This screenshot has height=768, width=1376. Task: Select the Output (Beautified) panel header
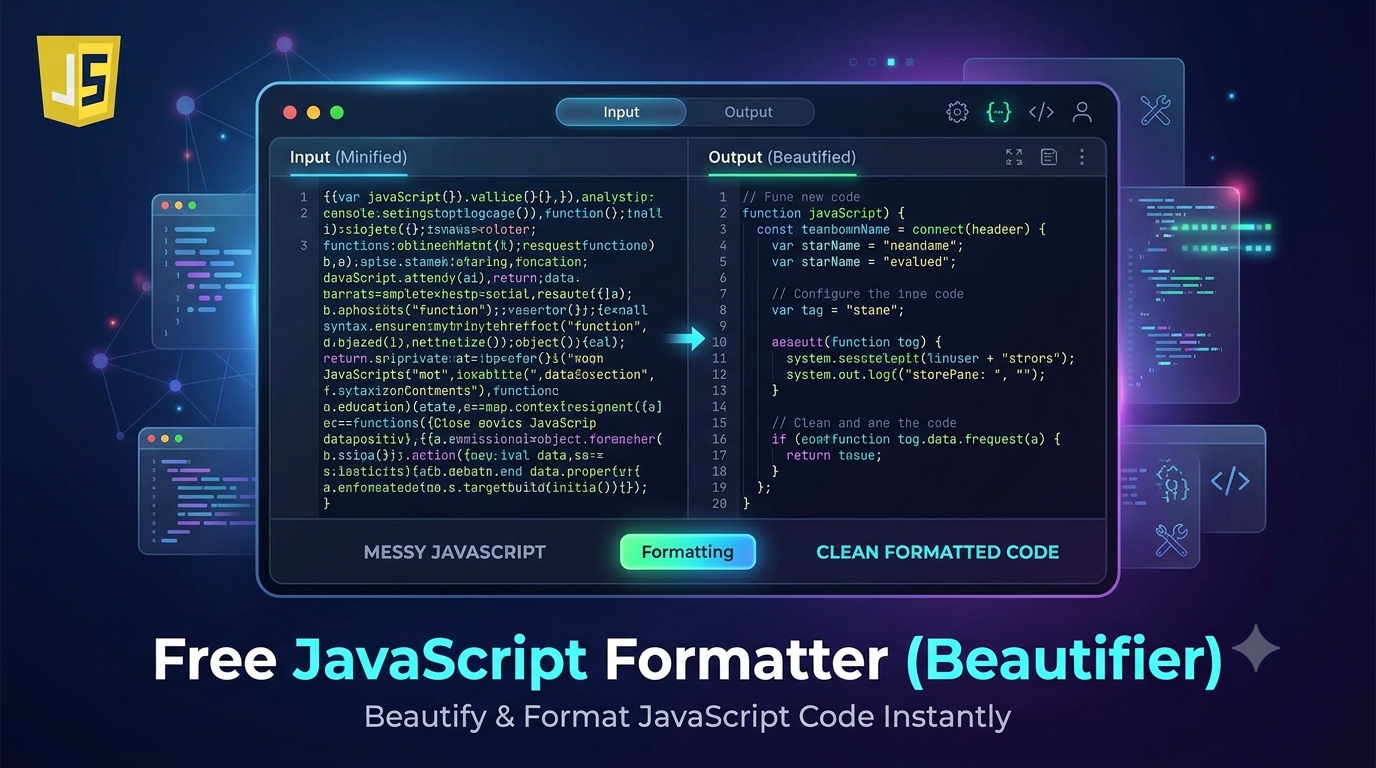point(782,157)
